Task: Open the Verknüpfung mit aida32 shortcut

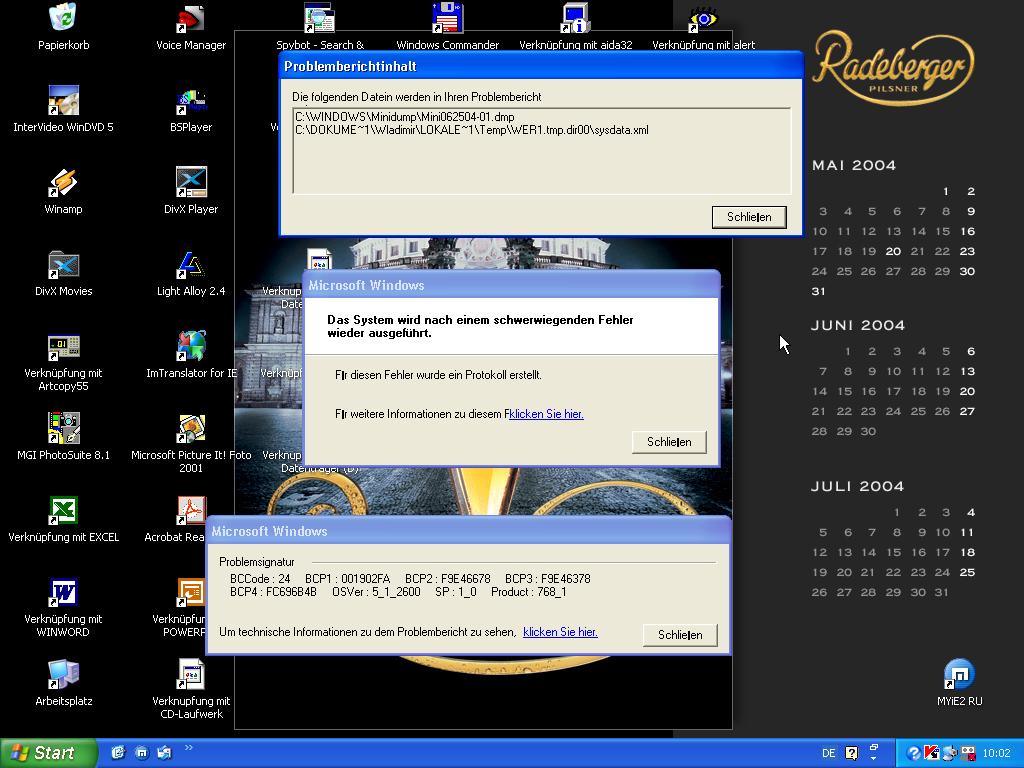Action: click(575, 18)
